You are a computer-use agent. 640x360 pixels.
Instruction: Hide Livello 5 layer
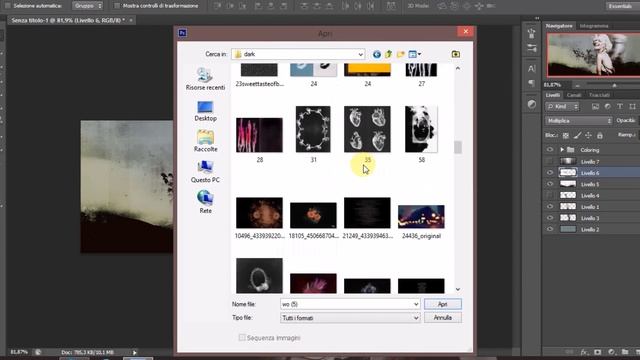click(x=550, y=184)
